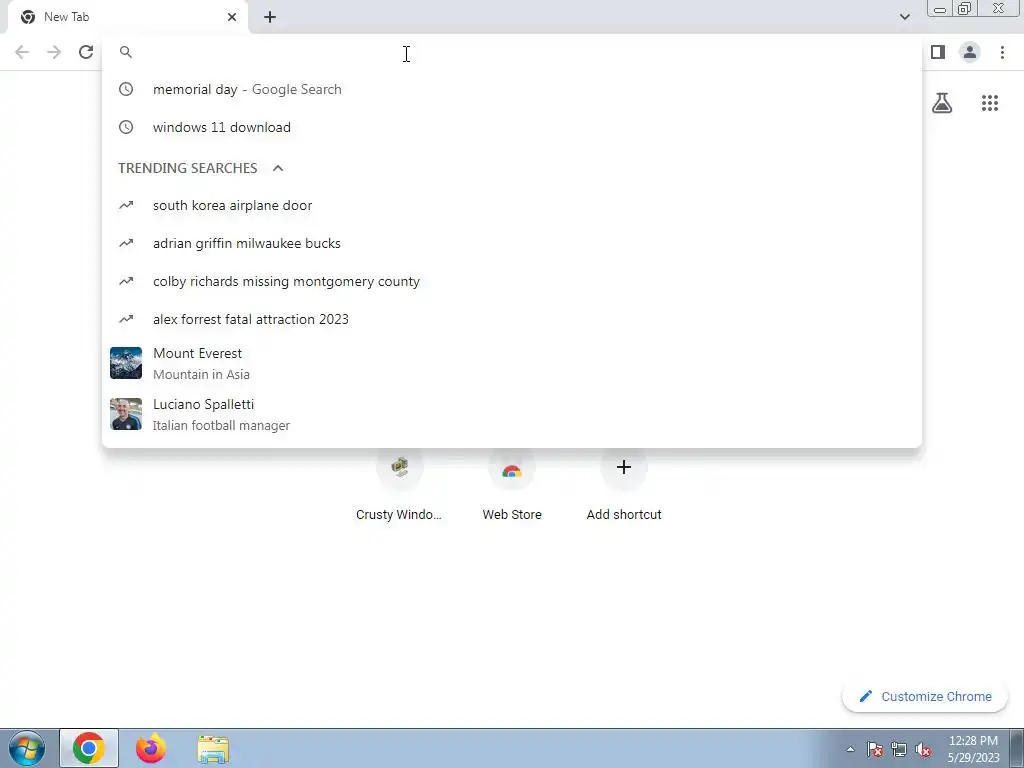Select the New Tab tab

tap(127, 17)
